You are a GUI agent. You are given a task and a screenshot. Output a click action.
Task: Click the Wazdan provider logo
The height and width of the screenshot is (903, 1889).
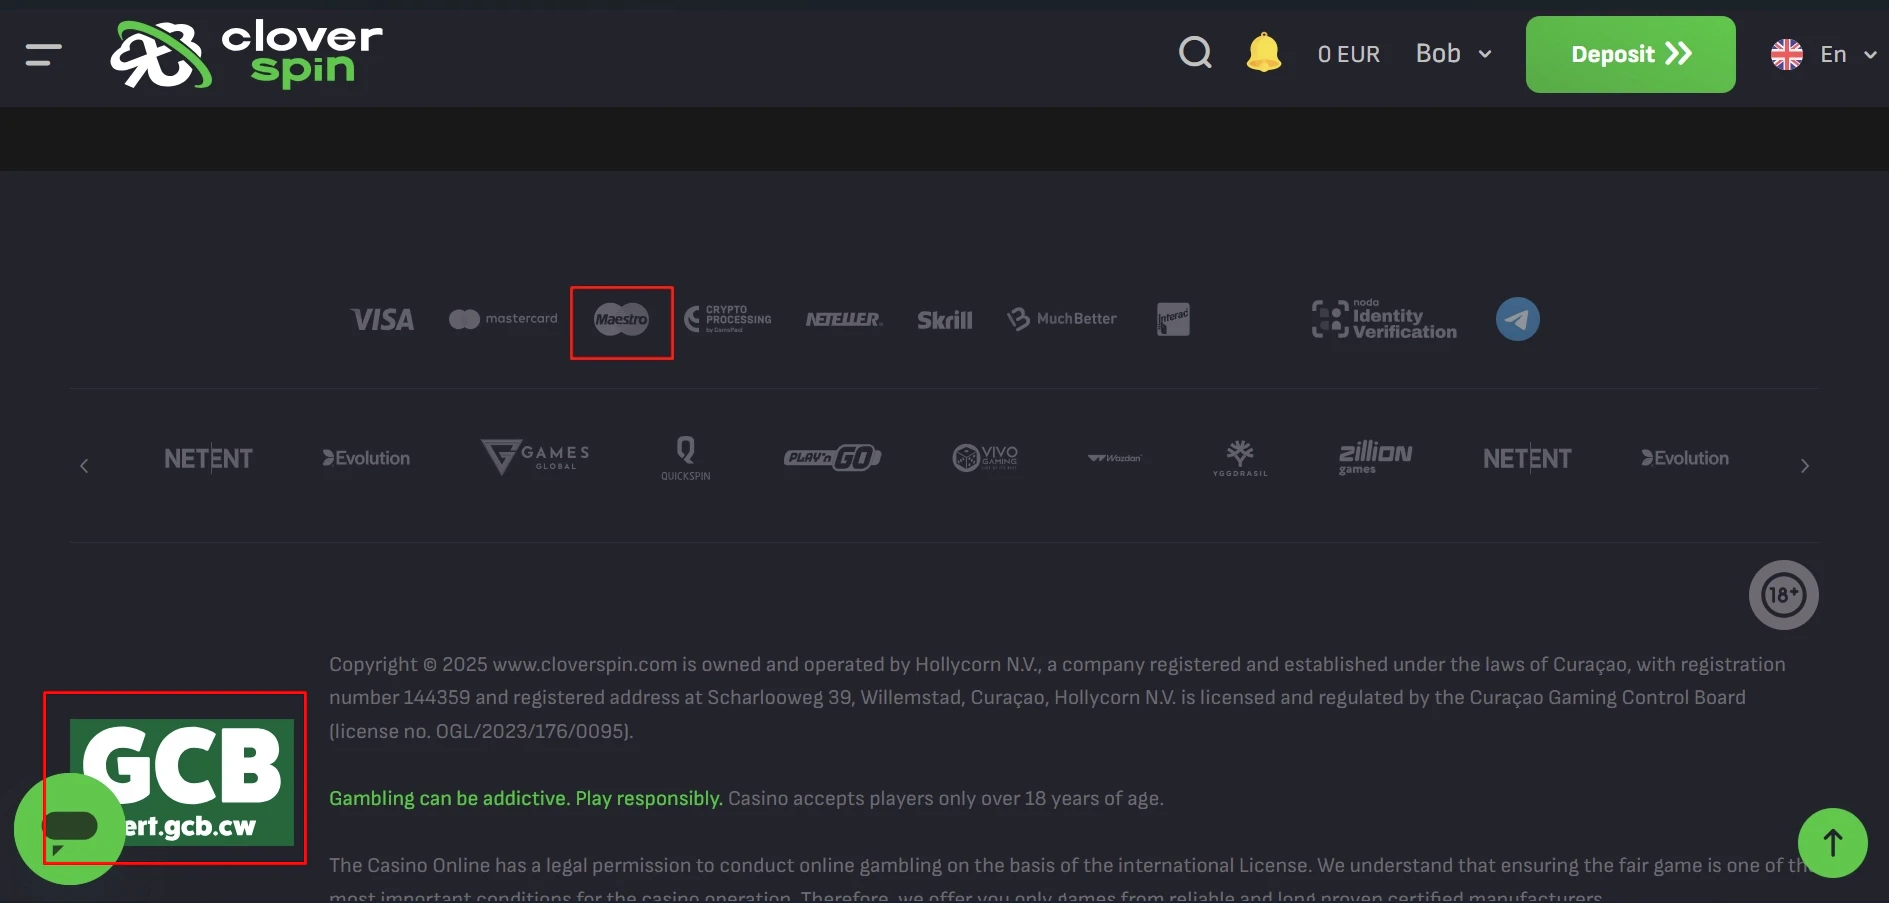pos(1115,458)
